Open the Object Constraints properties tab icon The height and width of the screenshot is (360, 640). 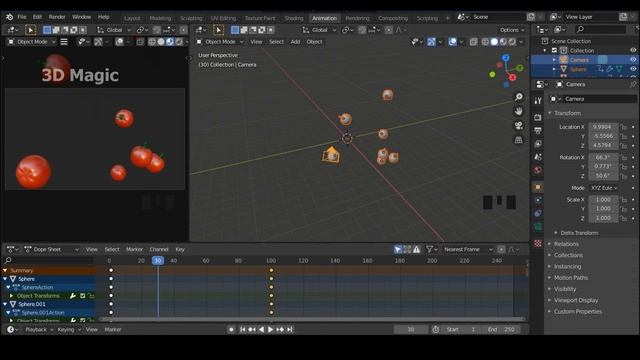(538, 213)
